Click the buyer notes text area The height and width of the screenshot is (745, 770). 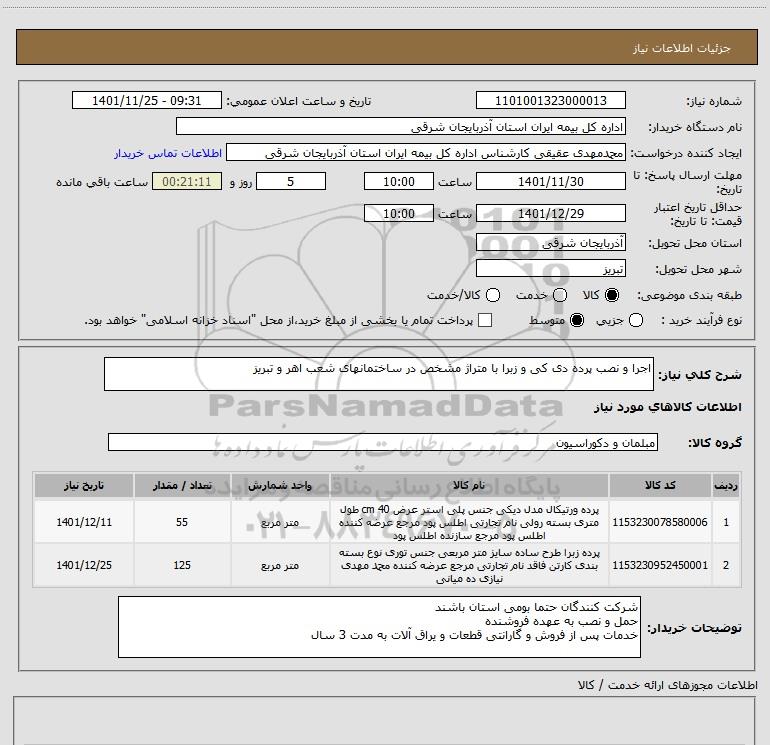(379, 627)
